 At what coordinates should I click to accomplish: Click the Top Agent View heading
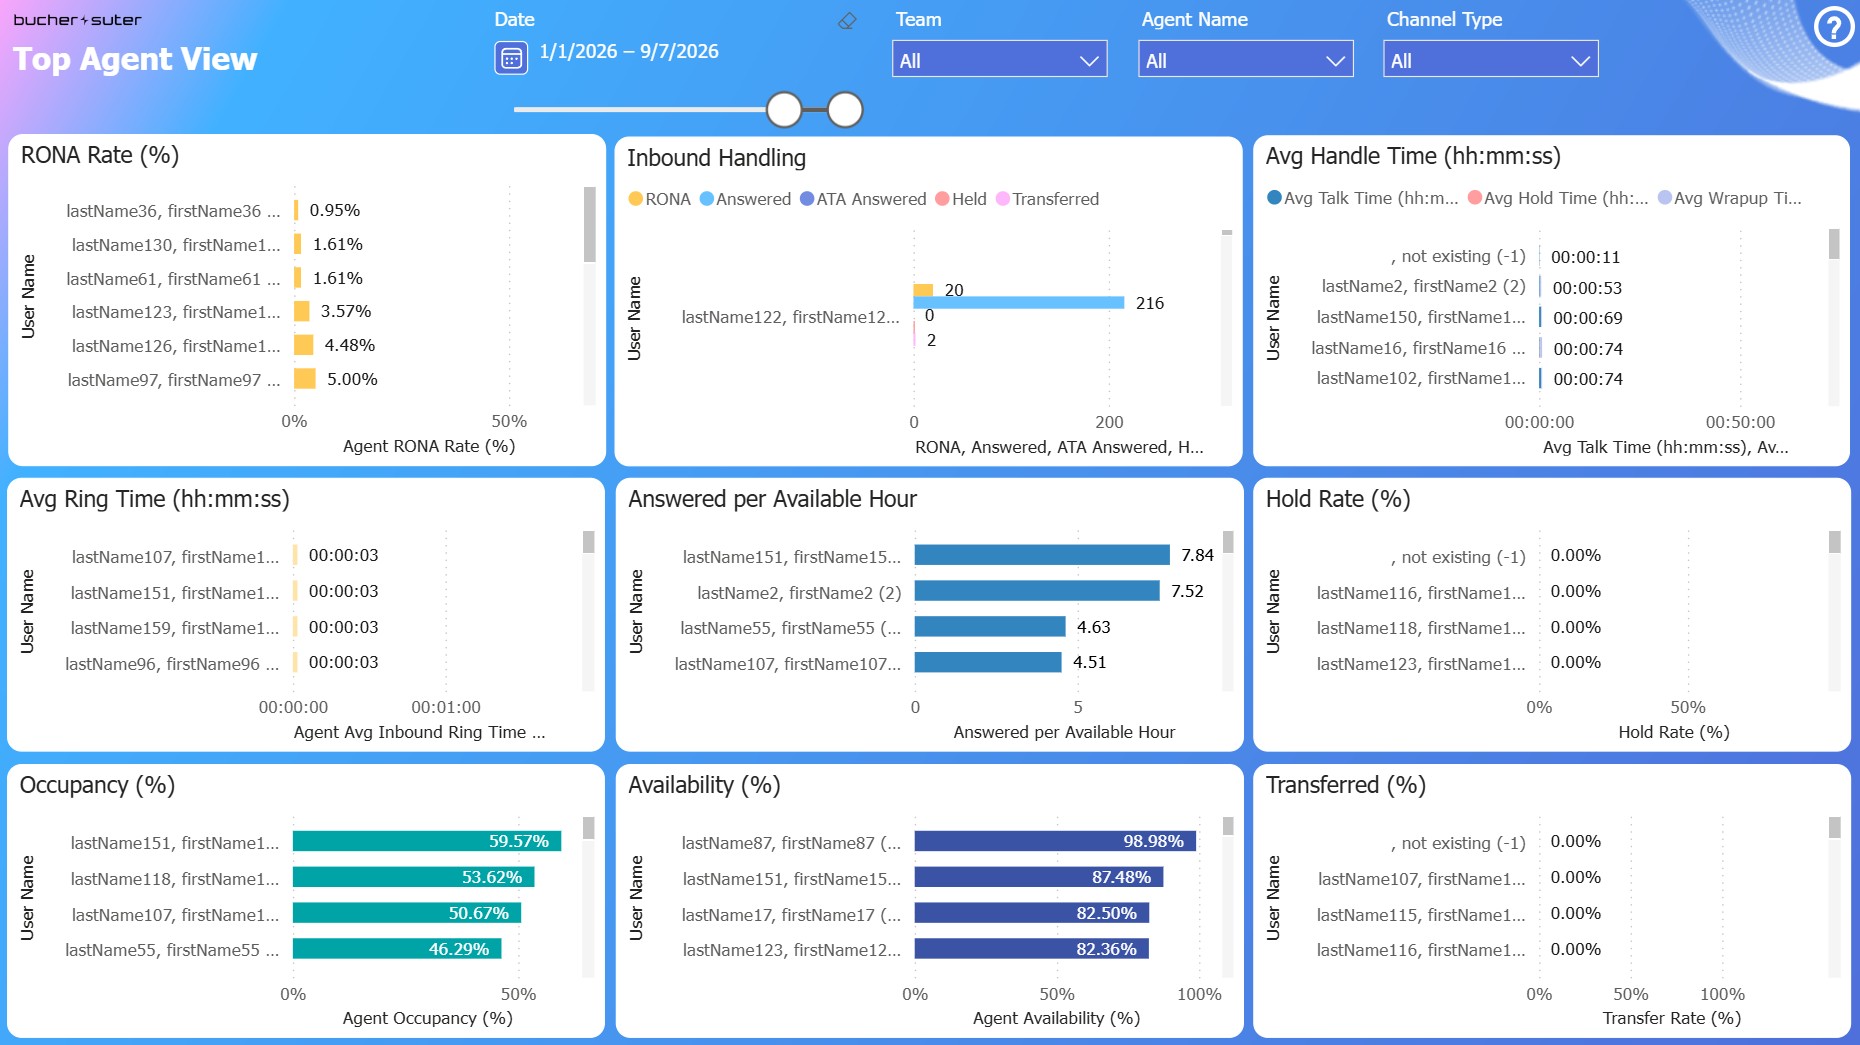point(135,60)
